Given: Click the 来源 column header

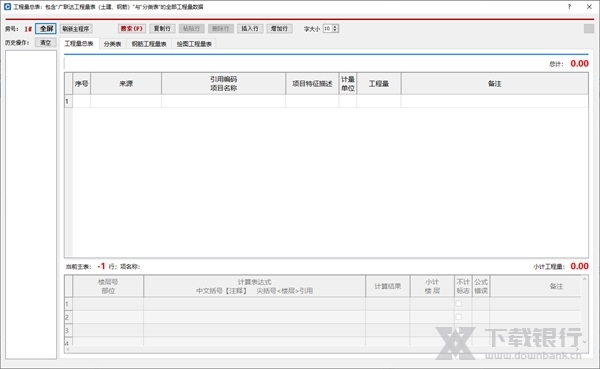Looking at the screenshot, I should (126, 83).
